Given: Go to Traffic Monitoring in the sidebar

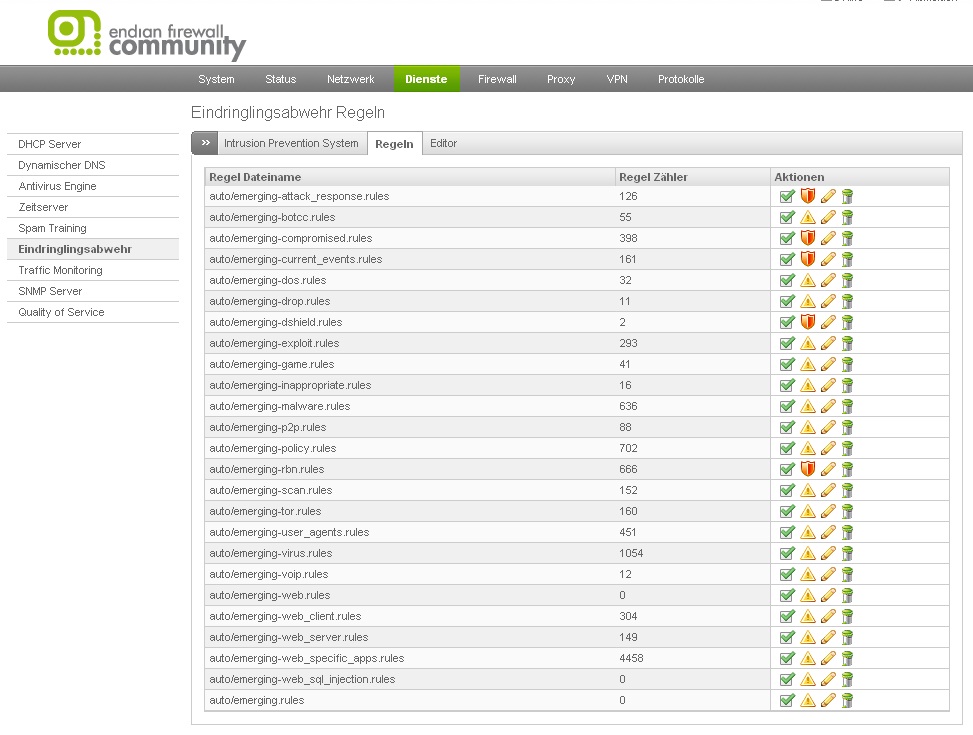Looking at the screenshot, I should pos(60,271).
